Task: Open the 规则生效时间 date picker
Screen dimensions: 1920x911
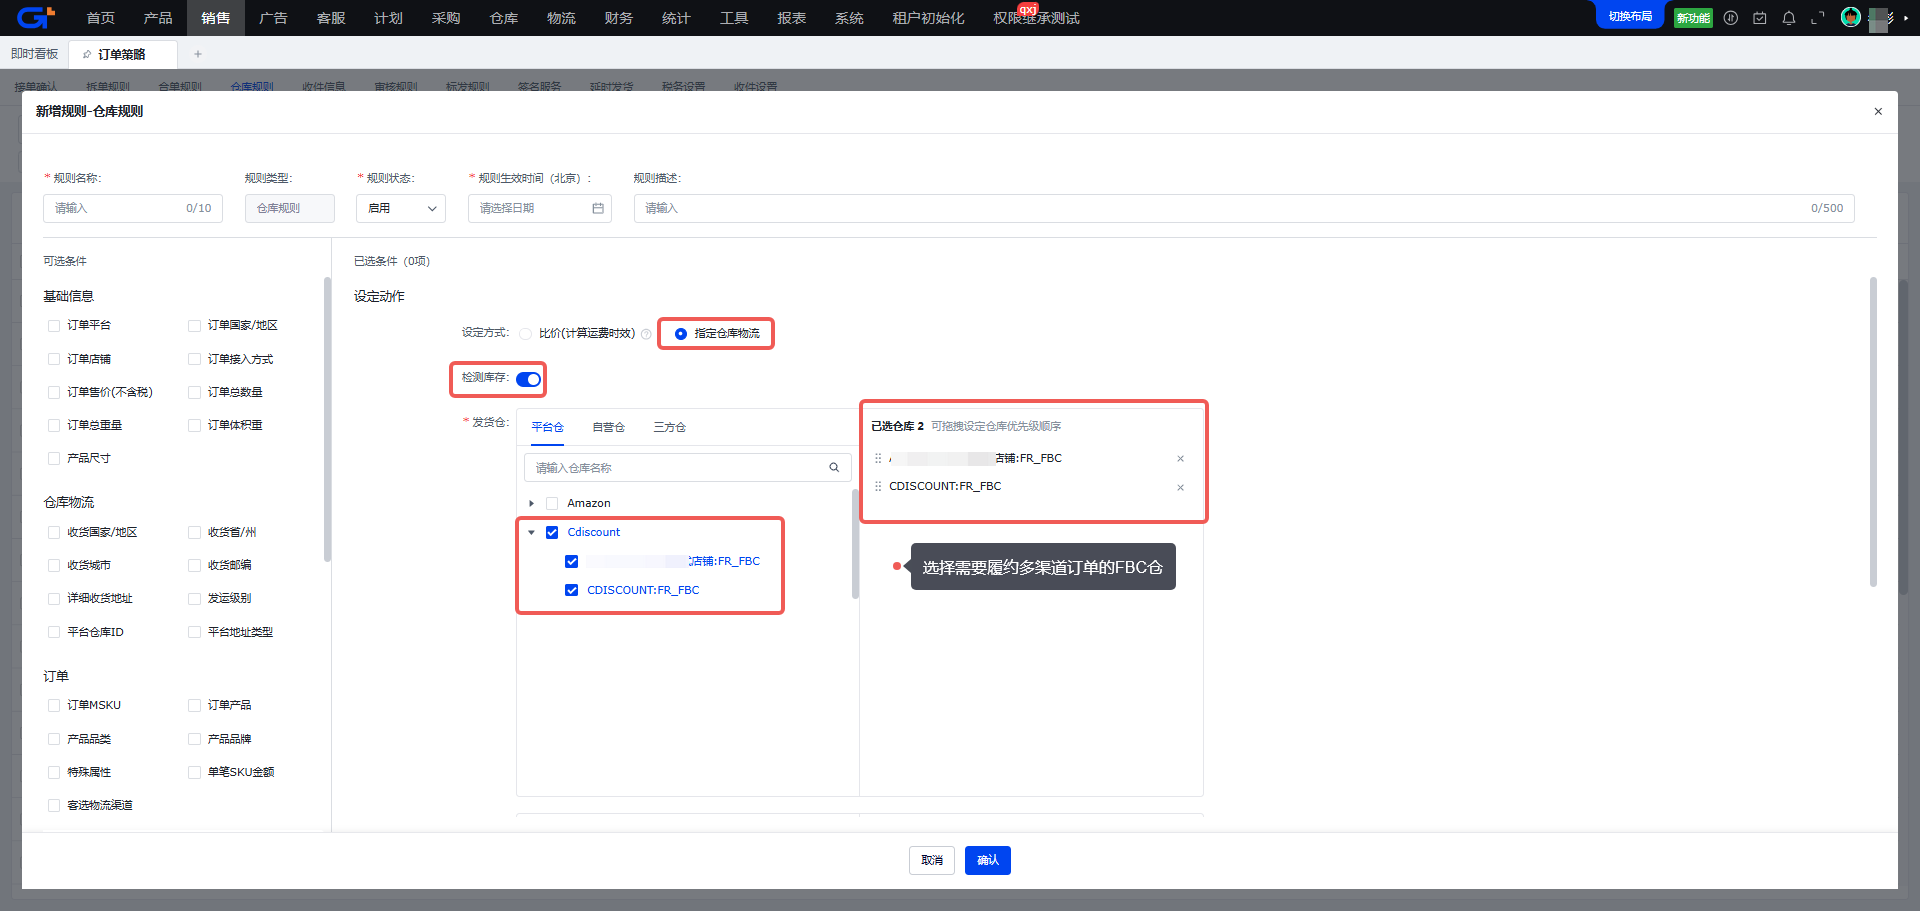Action: coord(540,208)
